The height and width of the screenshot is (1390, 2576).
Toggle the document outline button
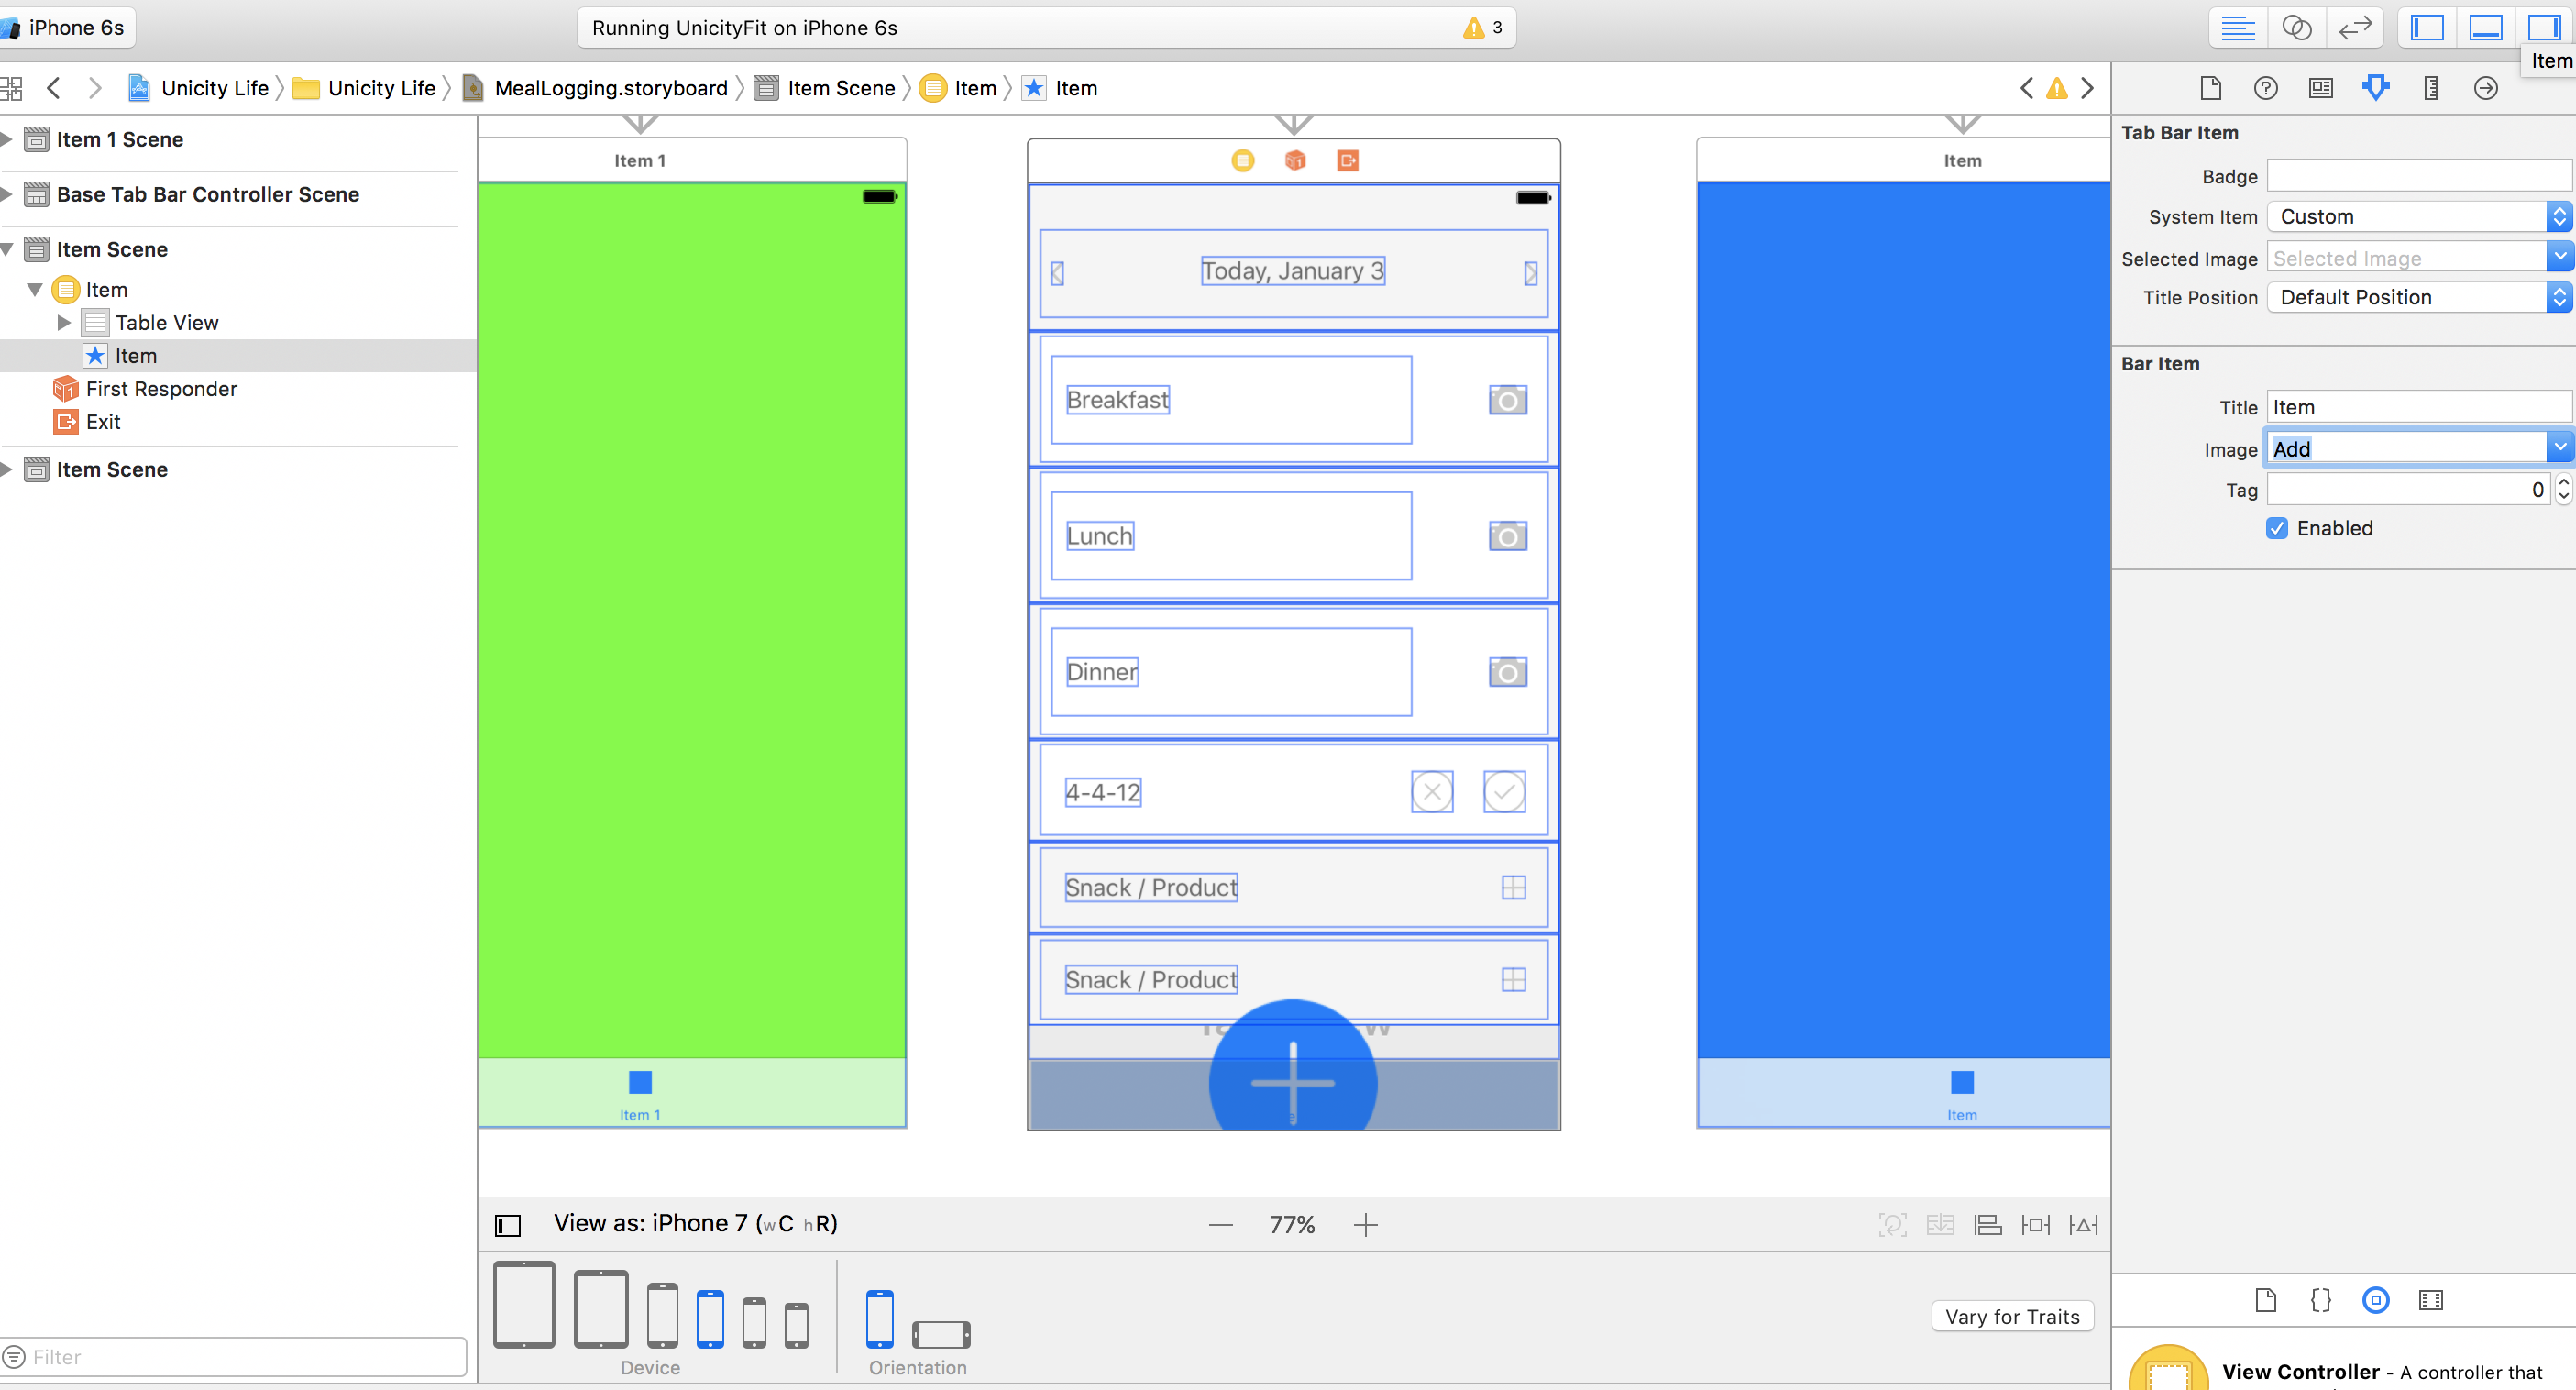[508, 1224]
